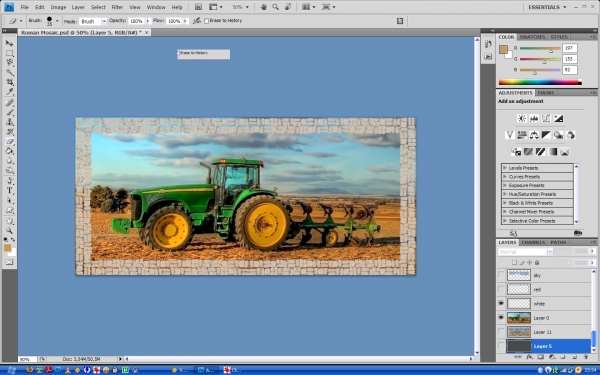
Task: Click the foreground color swatch in Color panel
Action: 503,49
